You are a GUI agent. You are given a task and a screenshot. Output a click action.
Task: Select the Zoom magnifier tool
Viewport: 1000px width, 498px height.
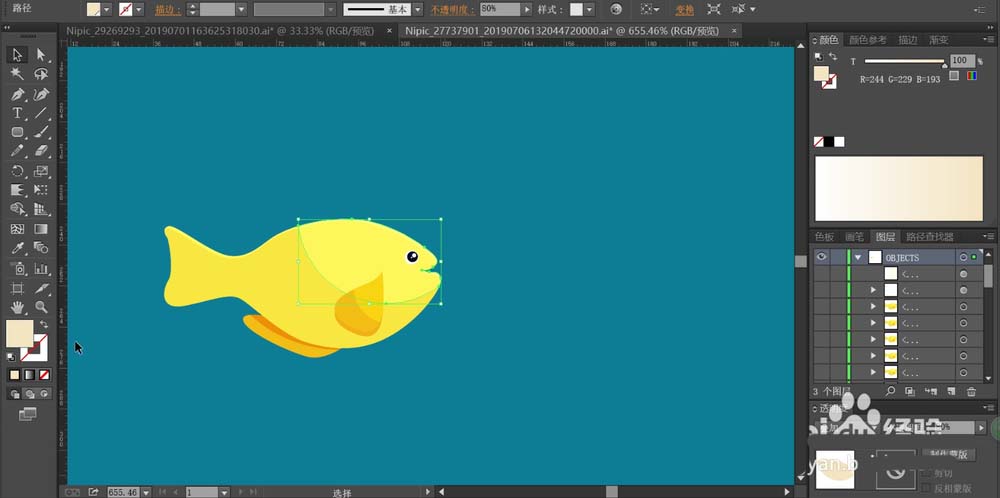click(x=41, y=307)
